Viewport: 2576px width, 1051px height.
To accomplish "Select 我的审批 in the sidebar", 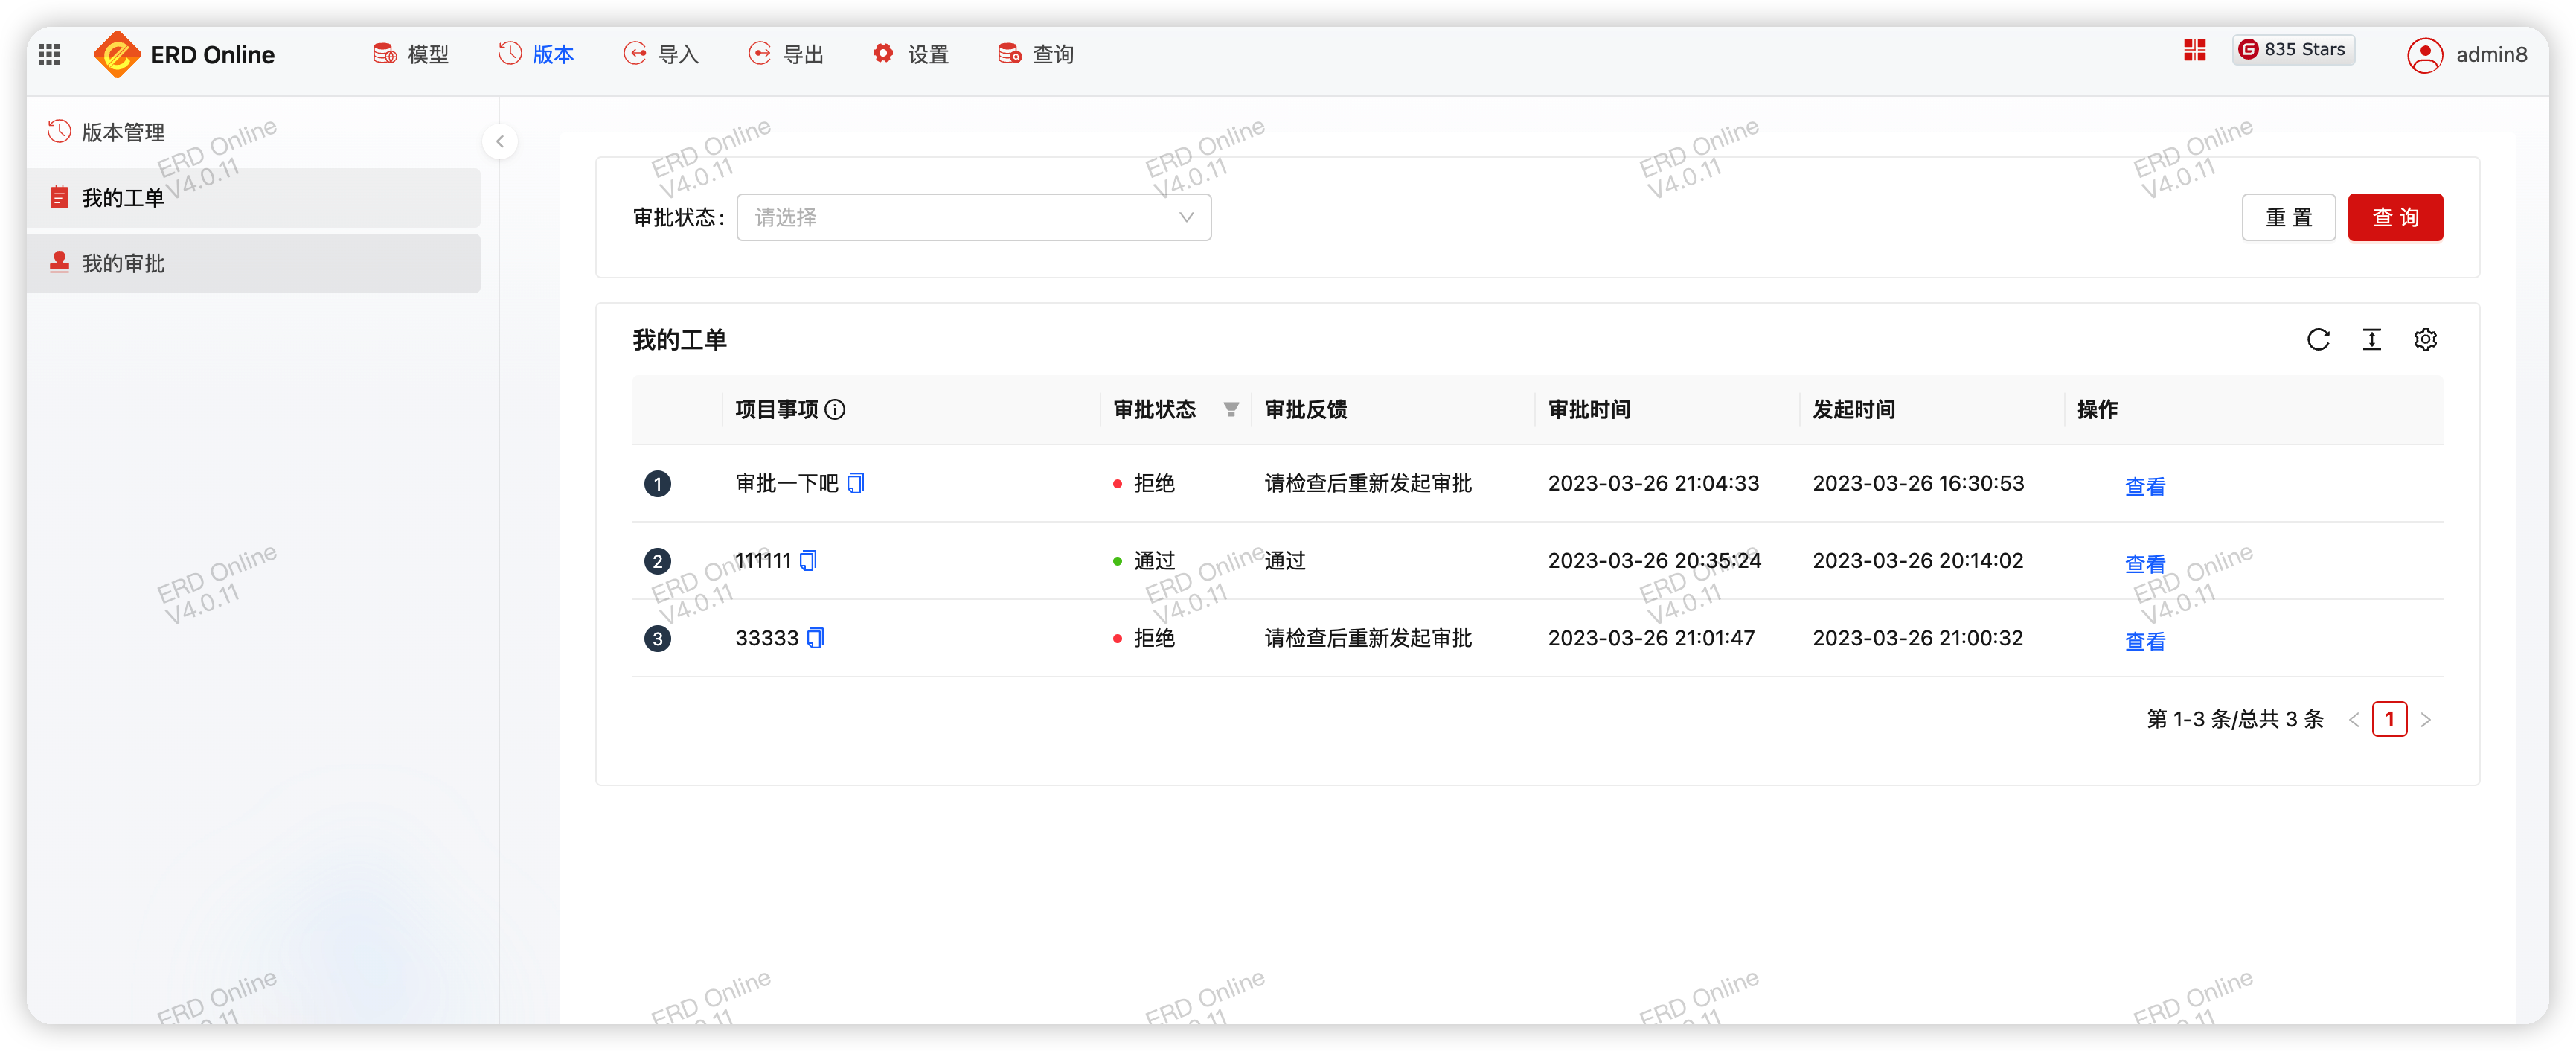I will (253, 263).
